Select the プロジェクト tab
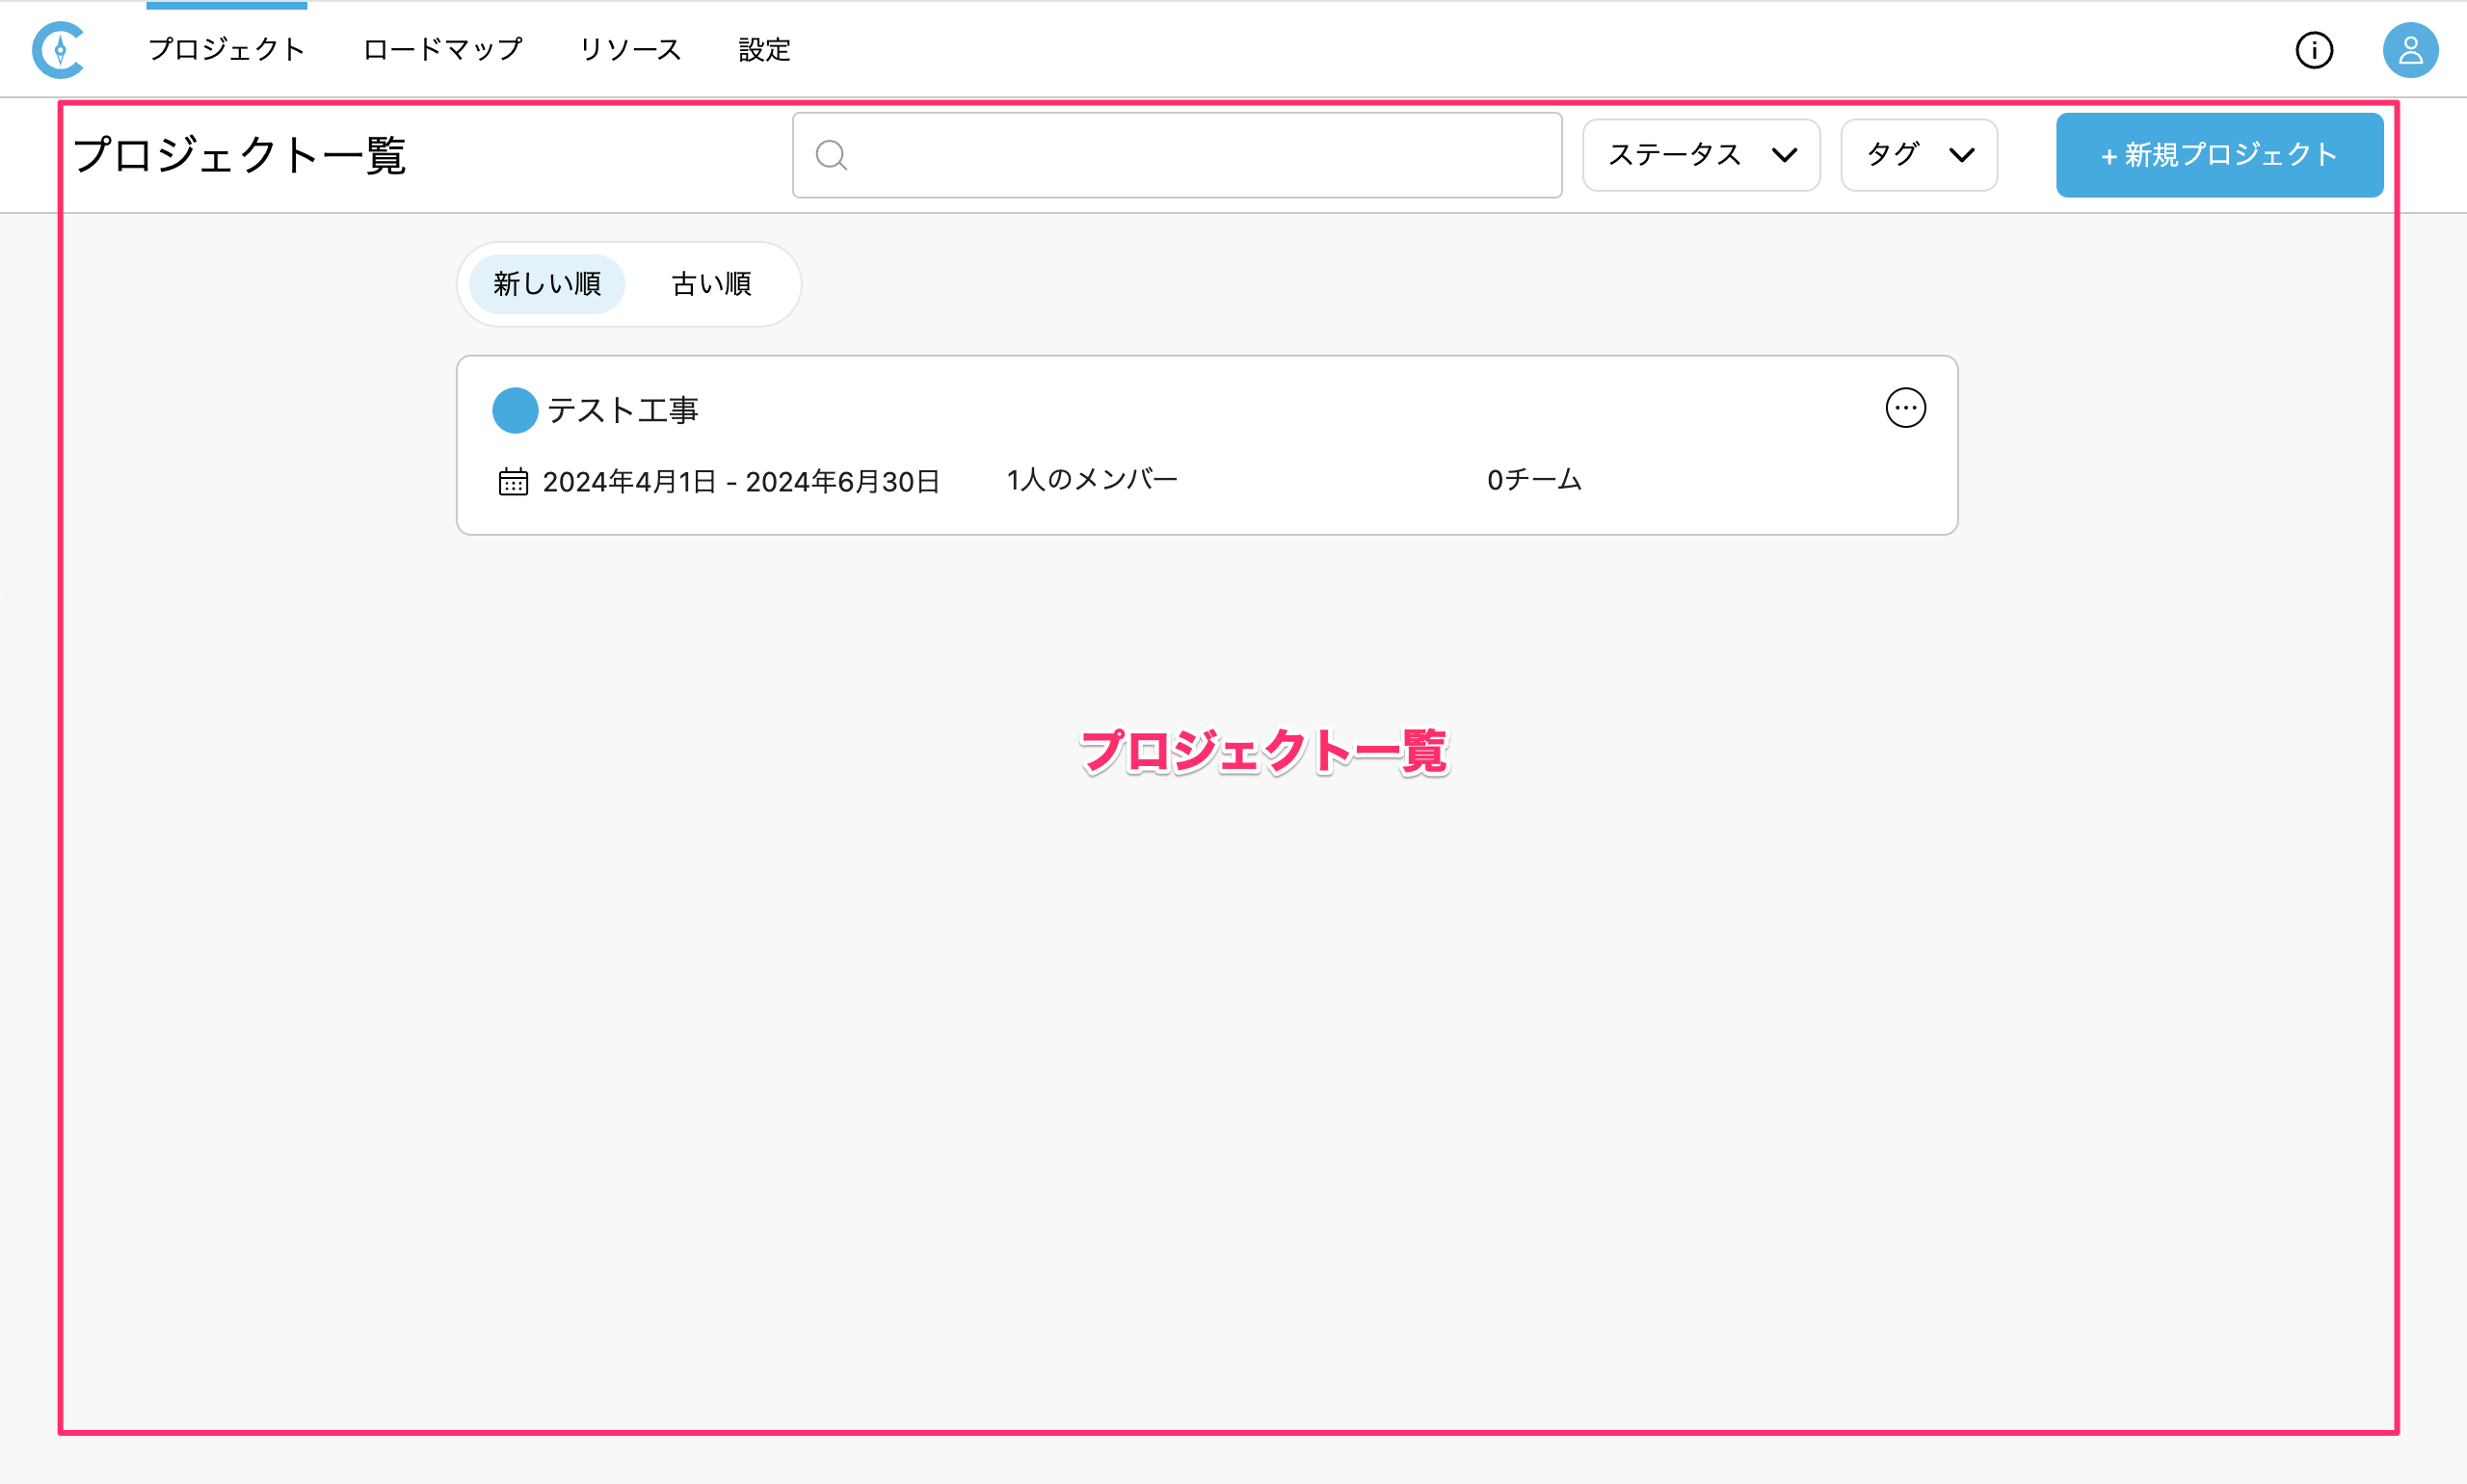2467x1484 pixels. click(x=226, y=49)
